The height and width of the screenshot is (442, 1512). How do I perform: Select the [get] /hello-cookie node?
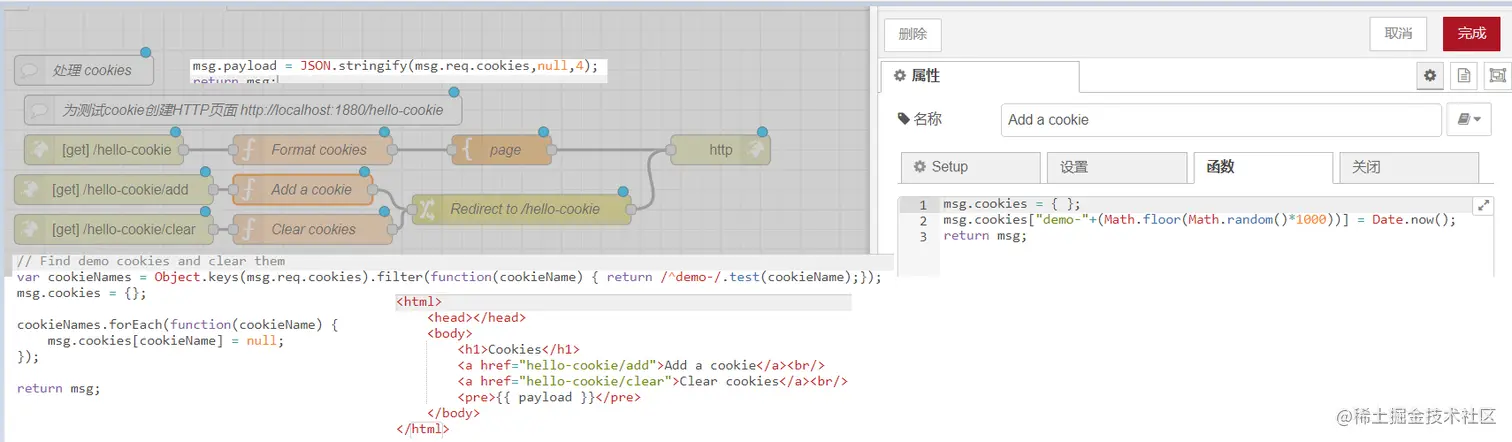tap(103, 150)
